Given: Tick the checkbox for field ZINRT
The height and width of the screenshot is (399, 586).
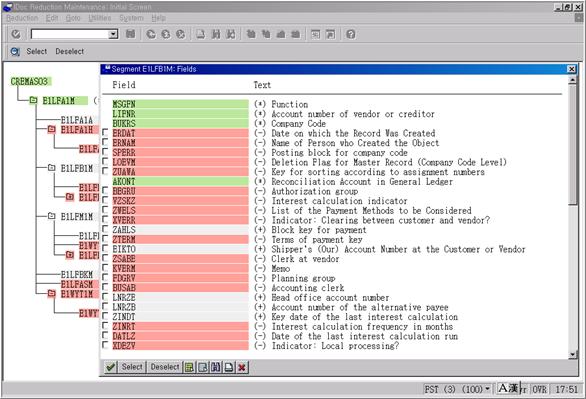Looking at the screenshot, I should [x=105, y=325].
